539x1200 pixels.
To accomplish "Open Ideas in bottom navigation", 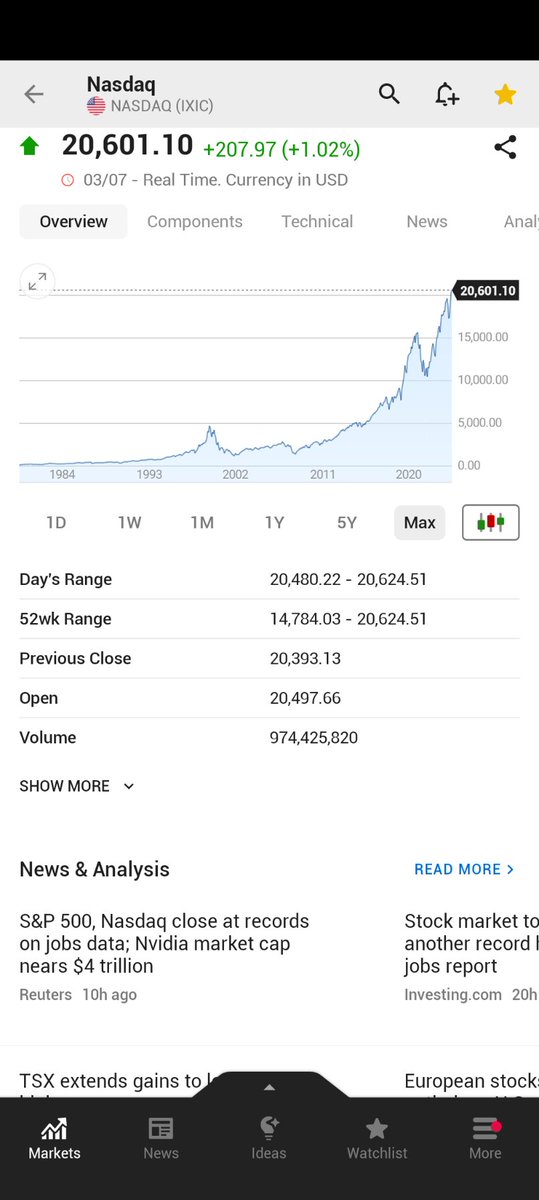I will 269,1138.
